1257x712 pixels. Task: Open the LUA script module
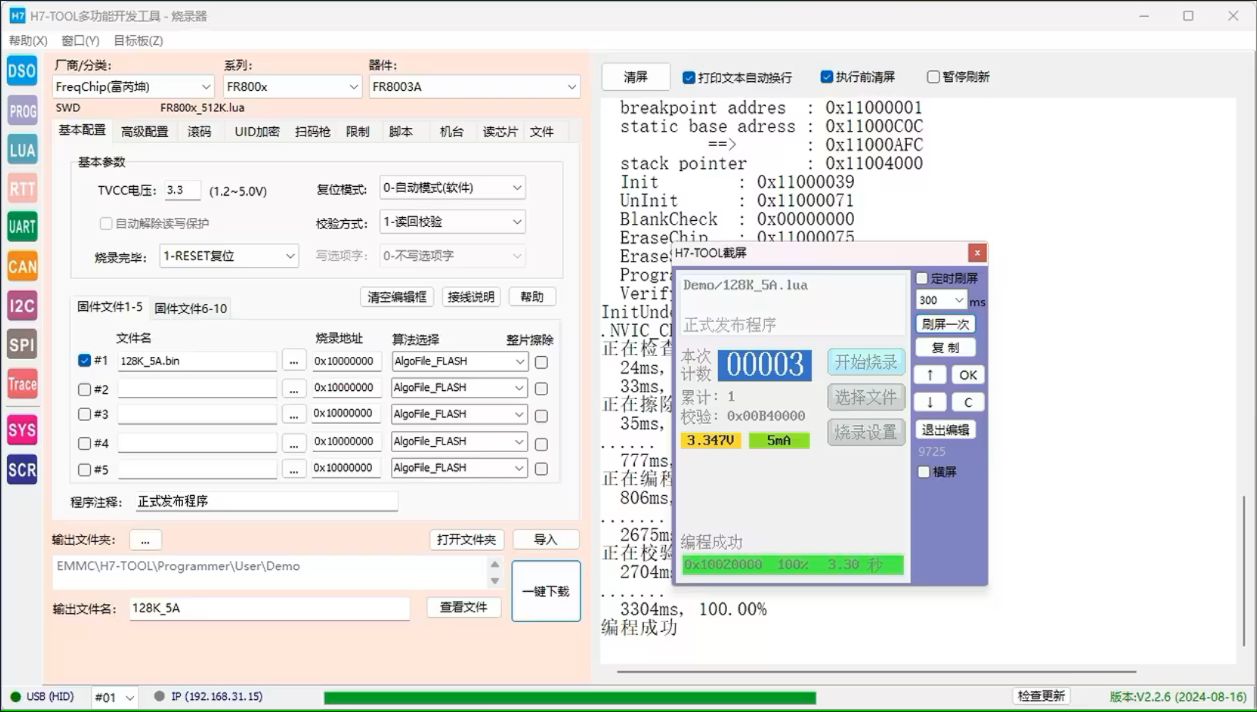(22, 150)
